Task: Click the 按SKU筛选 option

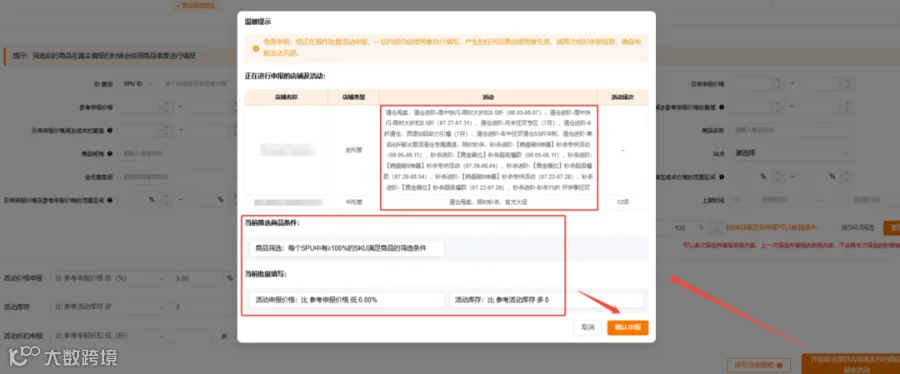Action: coord(858,228)
